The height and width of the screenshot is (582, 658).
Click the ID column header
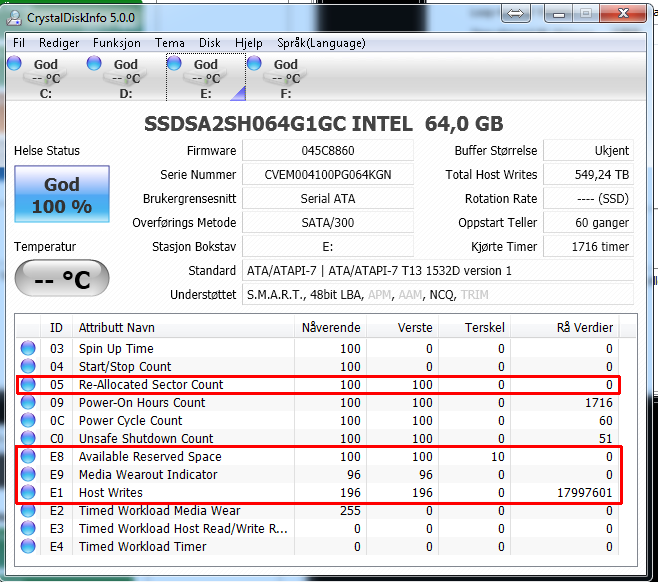(56, 327)
